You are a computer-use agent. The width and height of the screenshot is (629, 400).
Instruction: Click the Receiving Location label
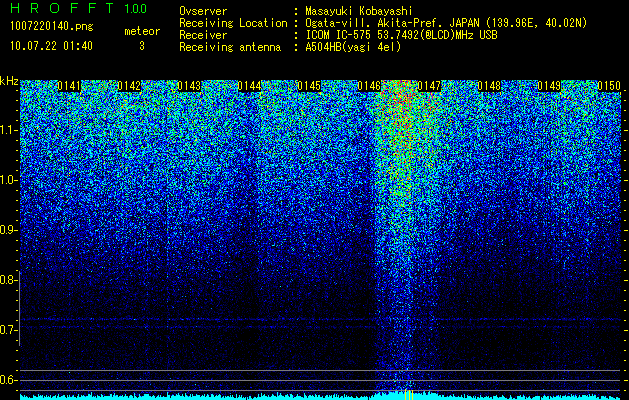(233, 23)
